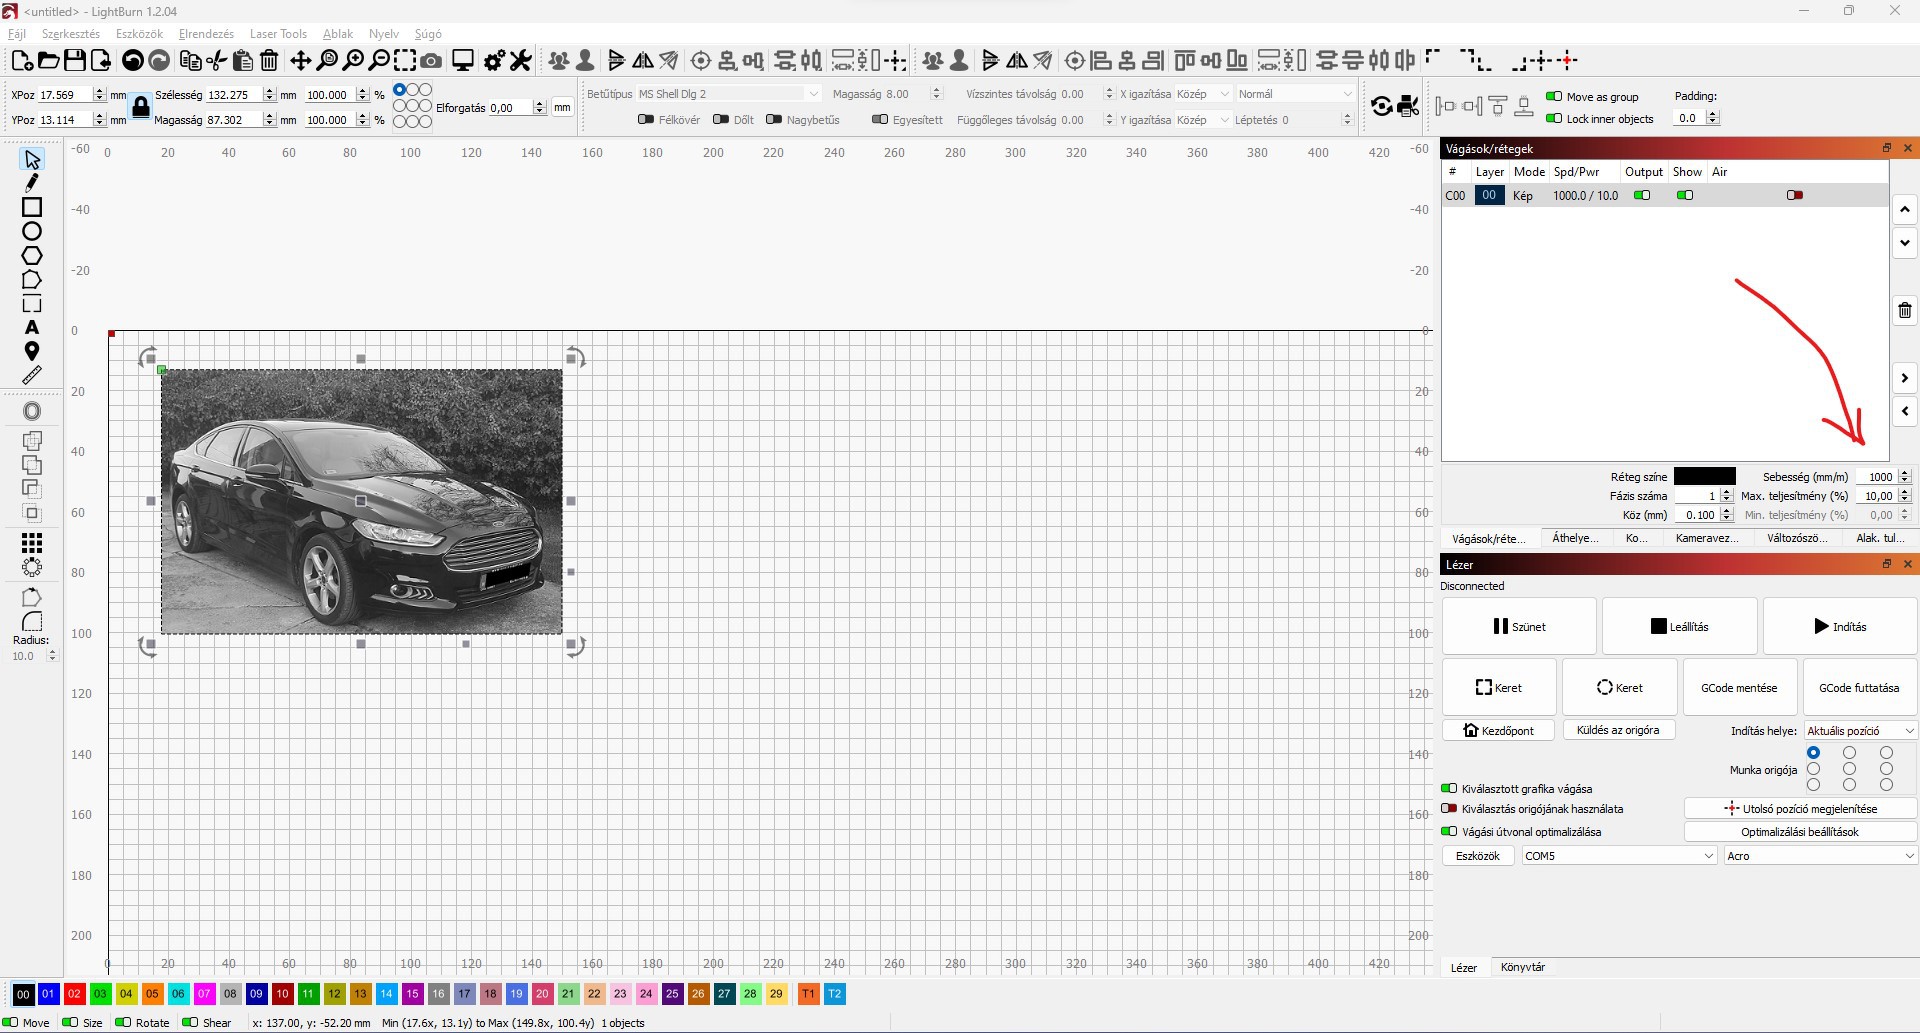This screenshot has height=1033, width=1920.
Task: Toggle Kiválasztott grafika vágása switch
Action: 1449,789
